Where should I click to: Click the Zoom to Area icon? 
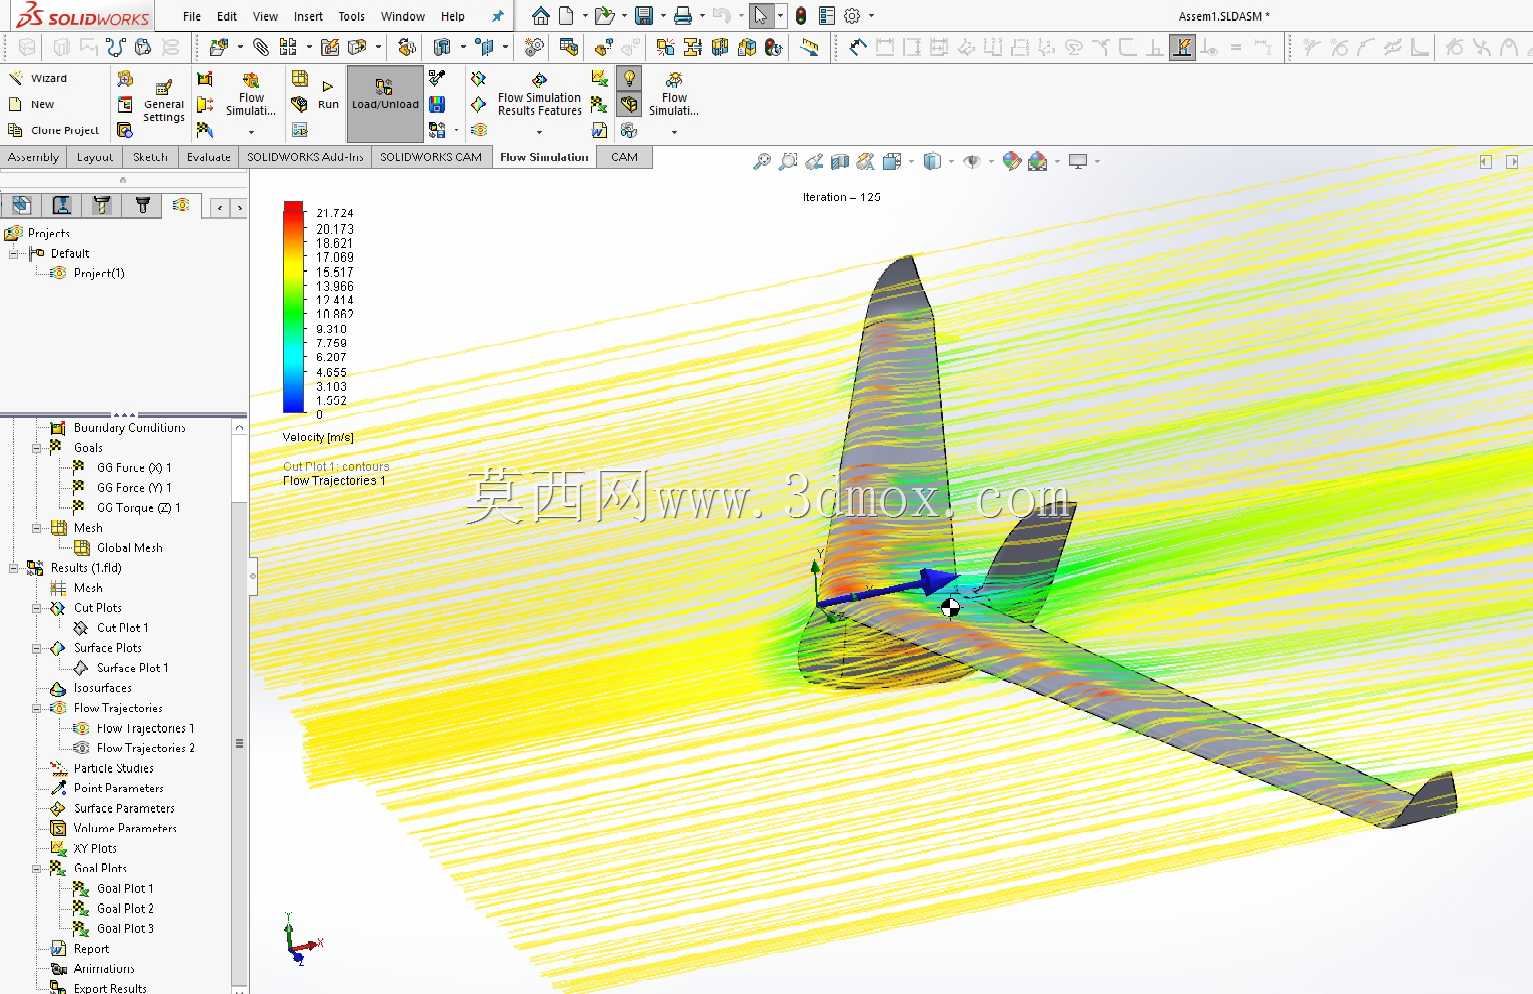point(788,161)
